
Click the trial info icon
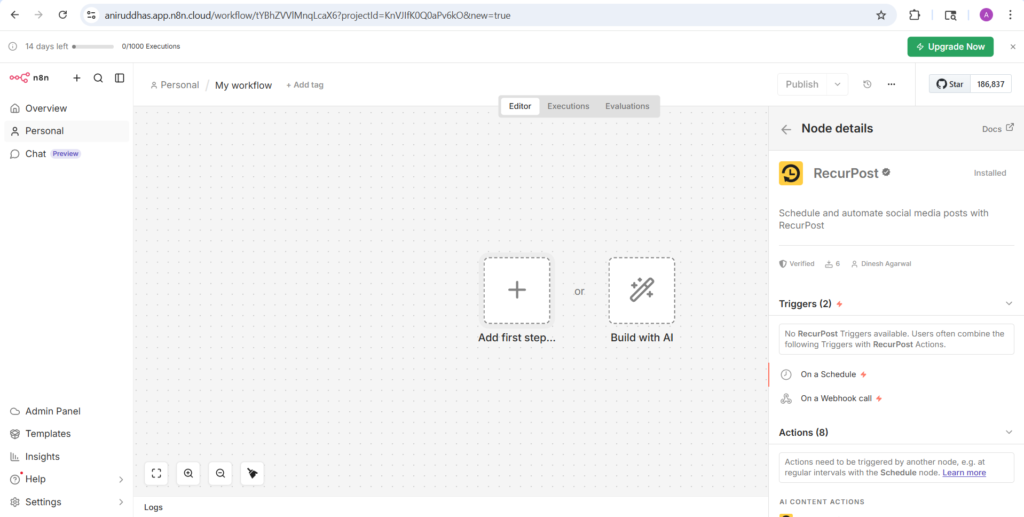(12, 46)
